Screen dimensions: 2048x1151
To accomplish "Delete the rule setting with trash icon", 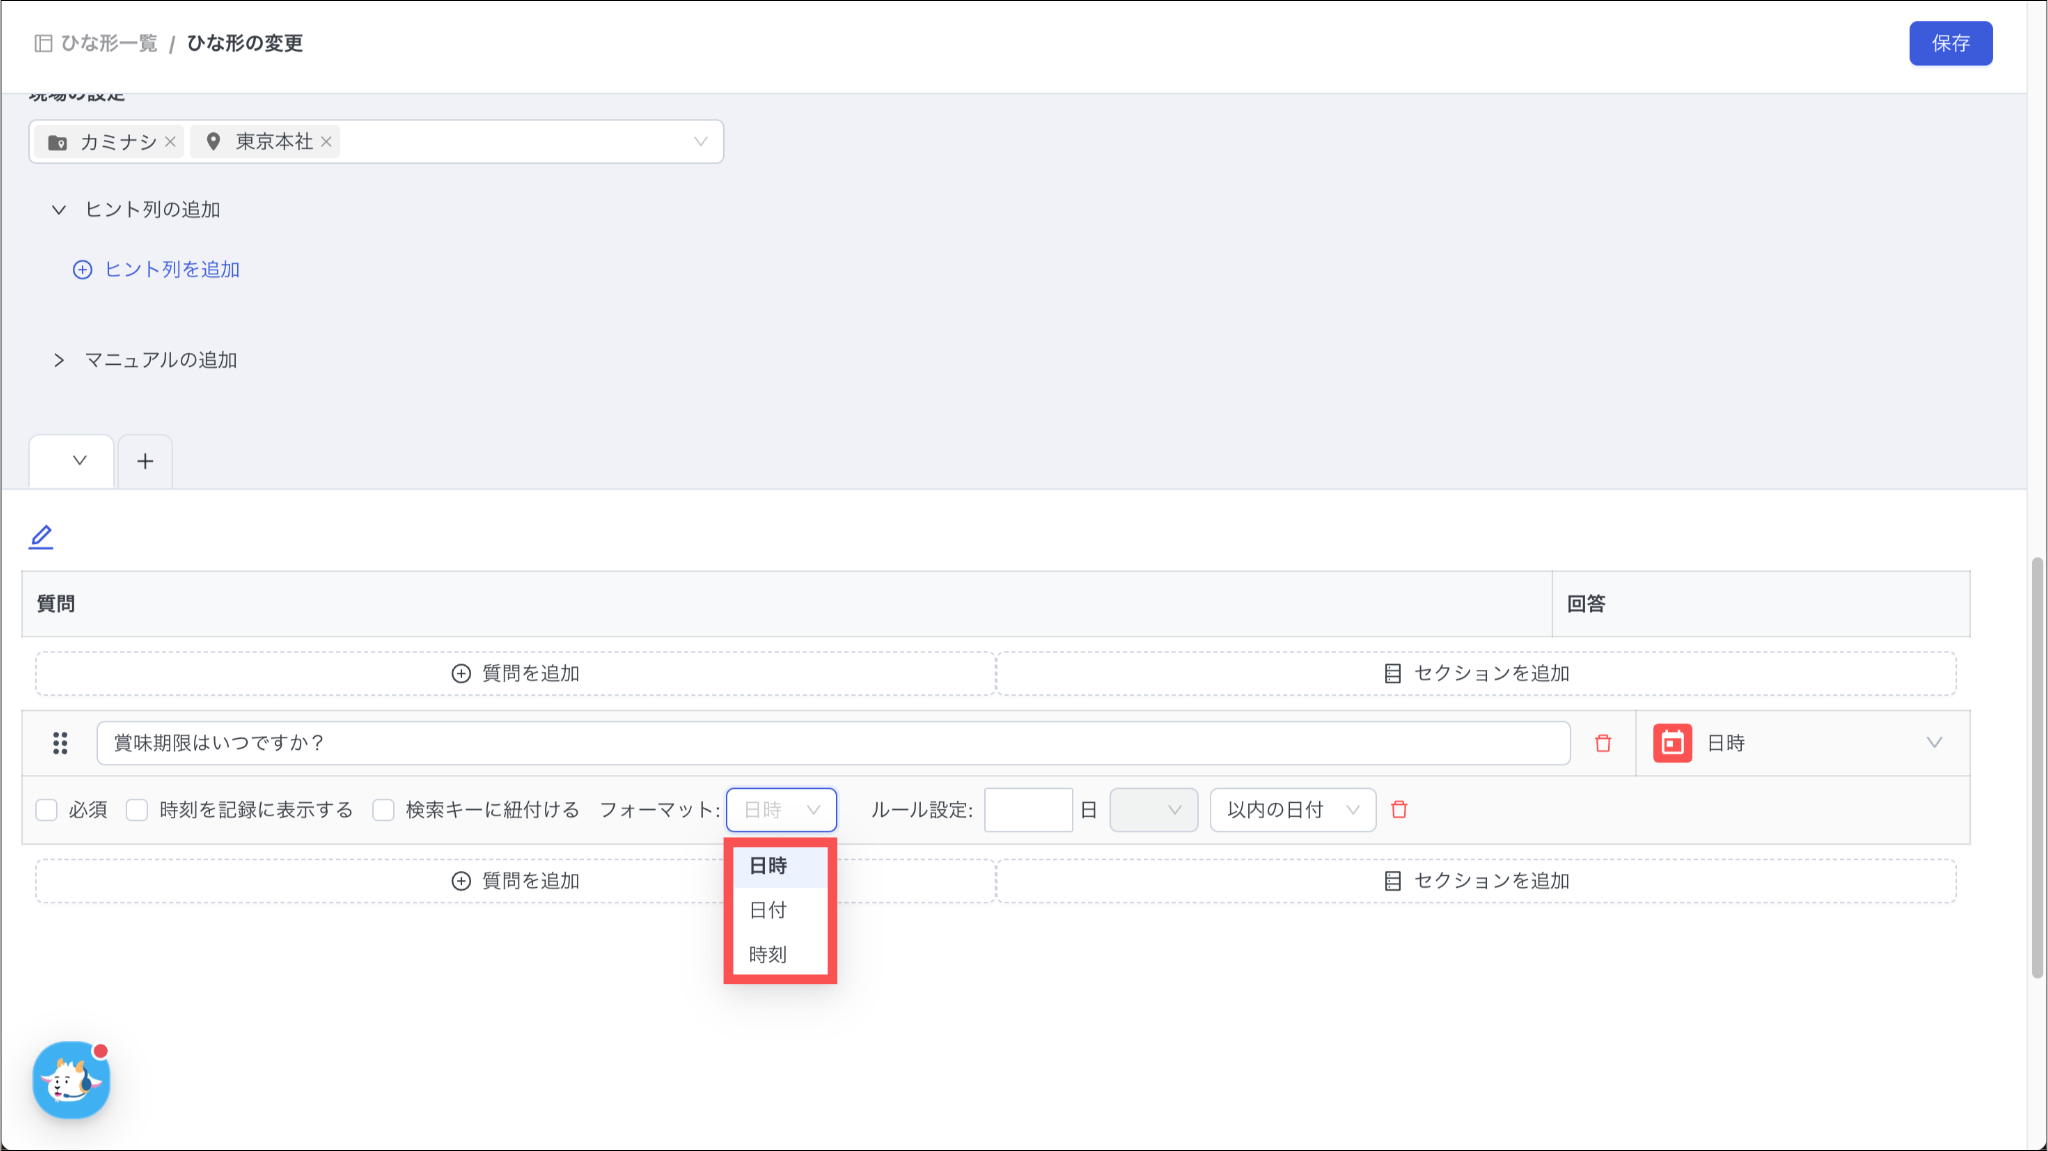I will click(1399, 810).
